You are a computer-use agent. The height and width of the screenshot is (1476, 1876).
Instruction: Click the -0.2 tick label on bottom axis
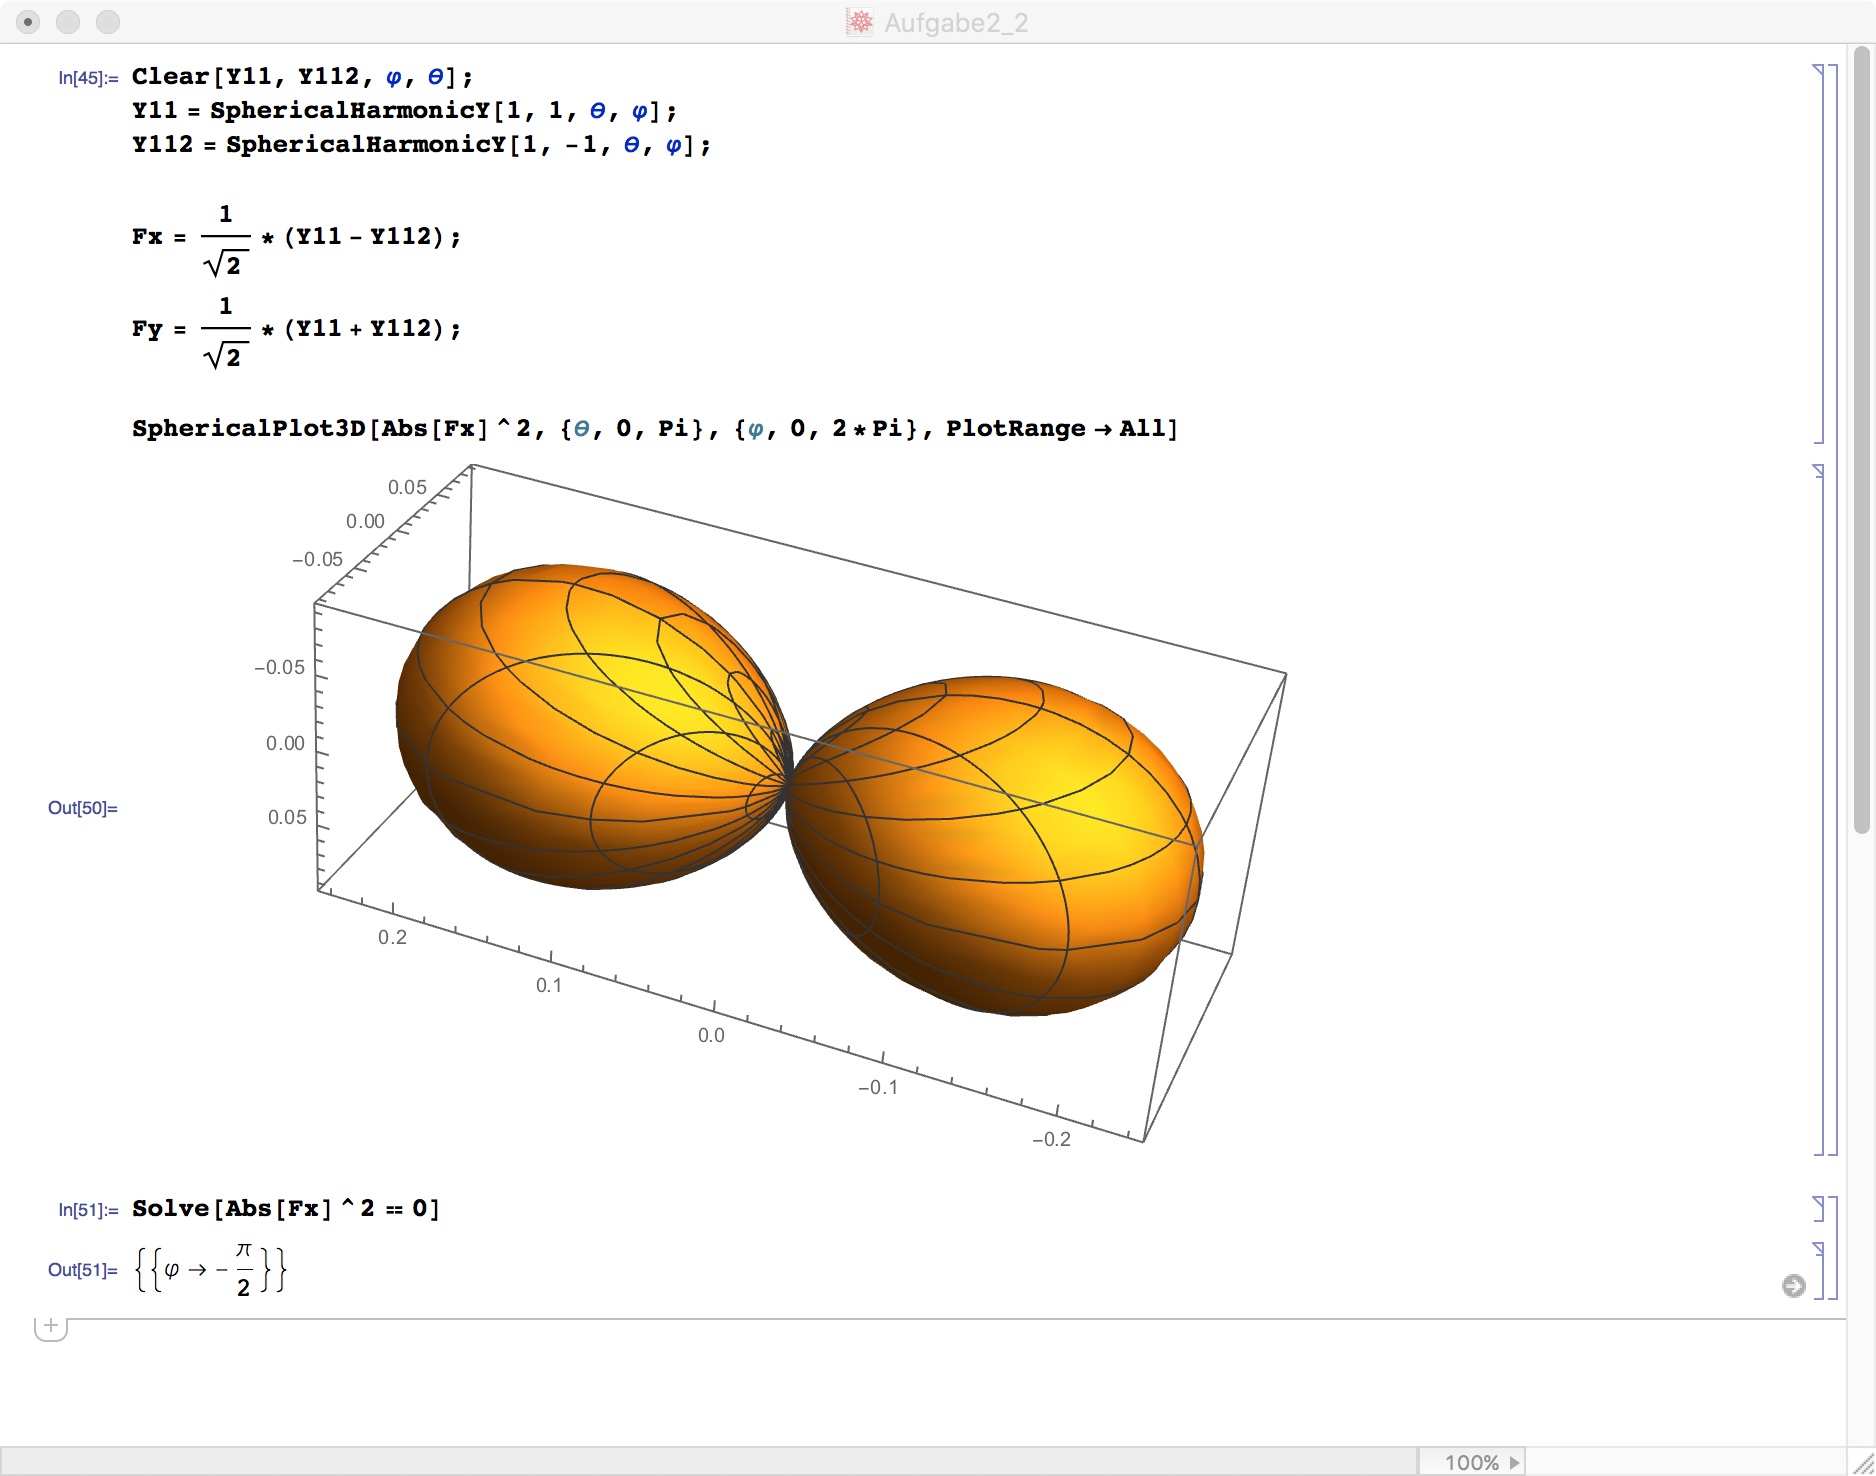[1051, 1139]
